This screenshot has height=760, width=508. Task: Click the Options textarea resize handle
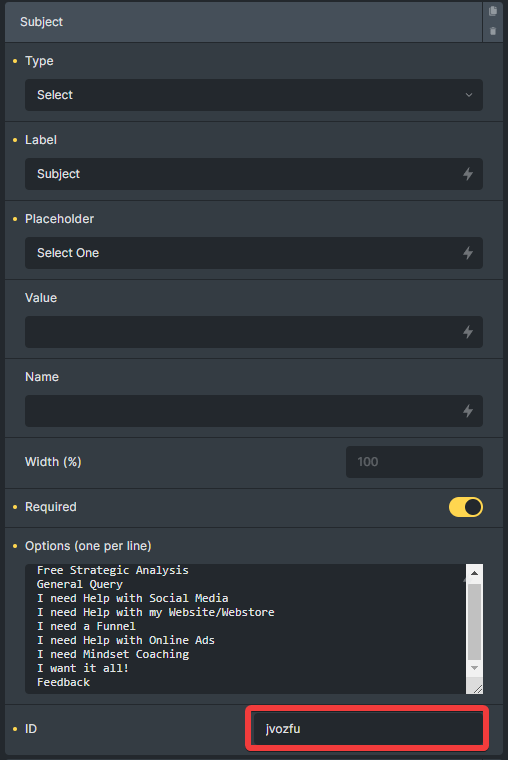pos(477,688)
